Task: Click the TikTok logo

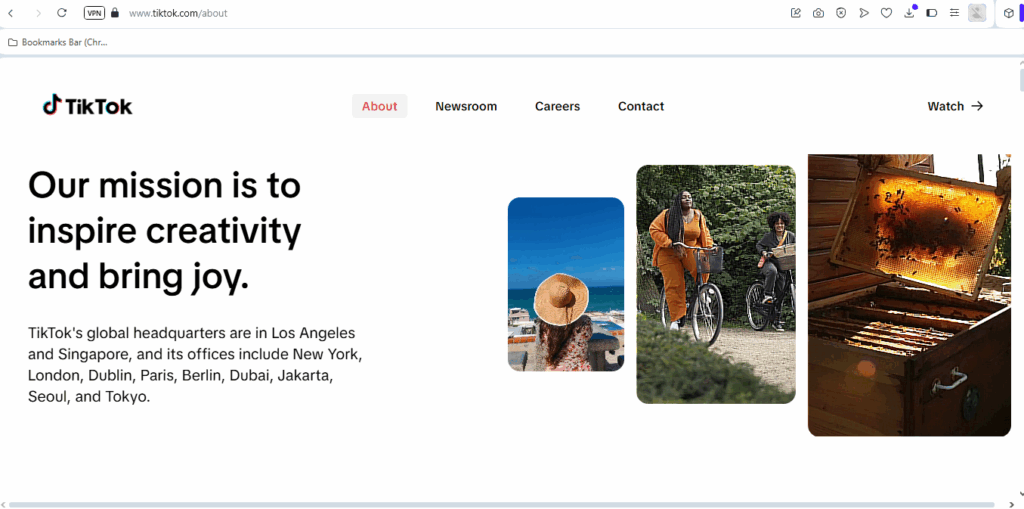Action: (x=87, y=106)
